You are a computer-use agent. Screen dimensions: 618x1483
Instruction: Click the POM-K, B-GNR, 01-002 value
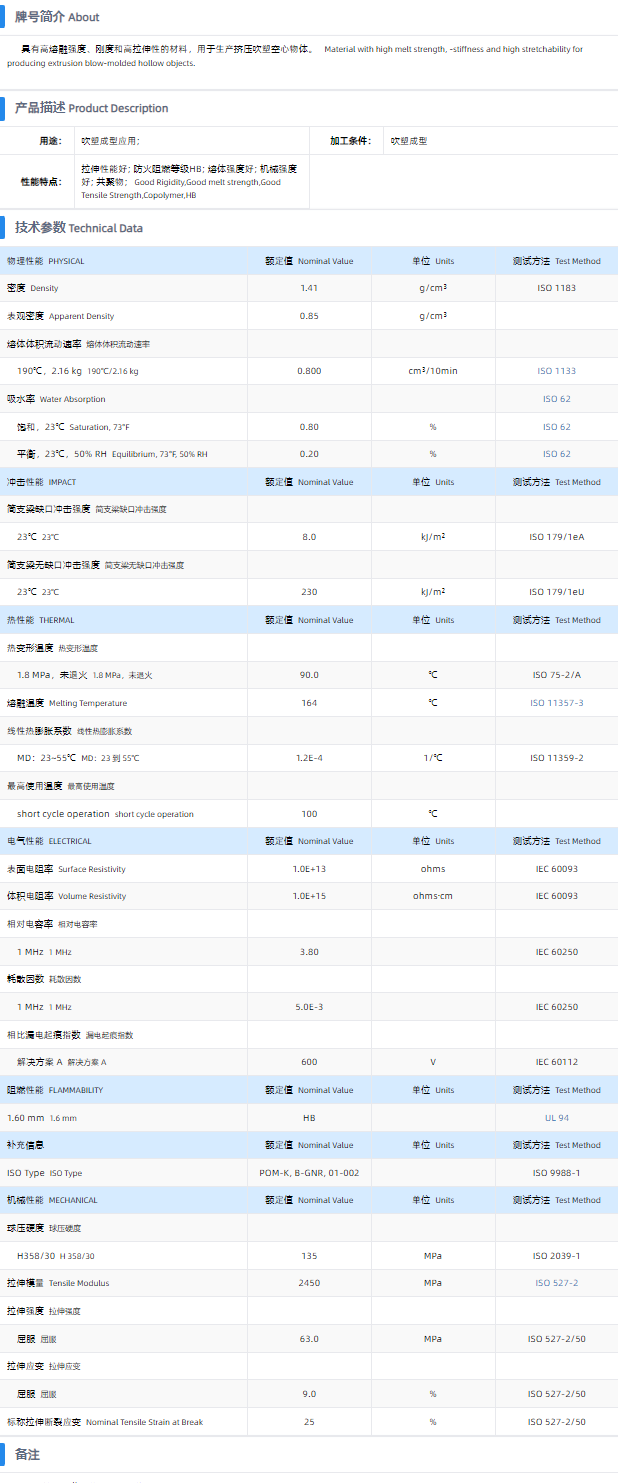pos(309,1173)
